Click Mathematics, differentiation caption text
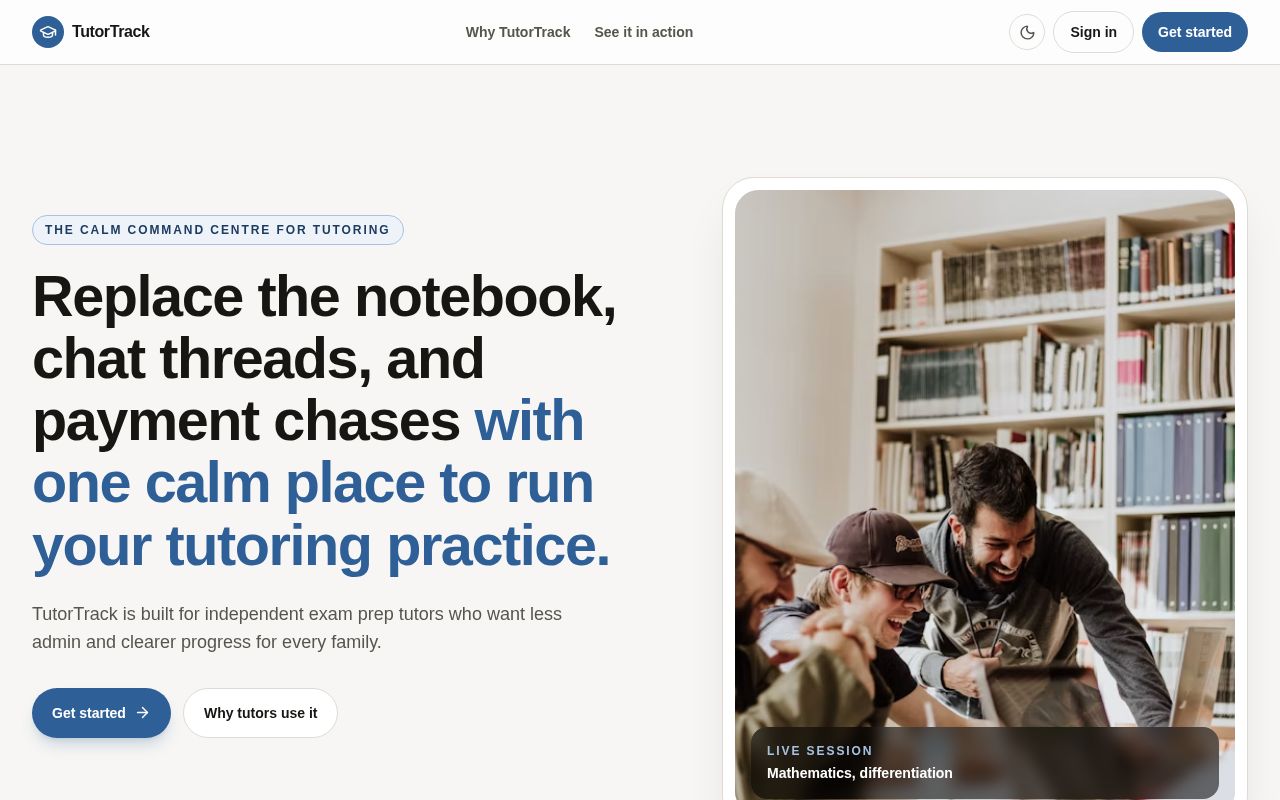1280x800 pixels. 860,773
